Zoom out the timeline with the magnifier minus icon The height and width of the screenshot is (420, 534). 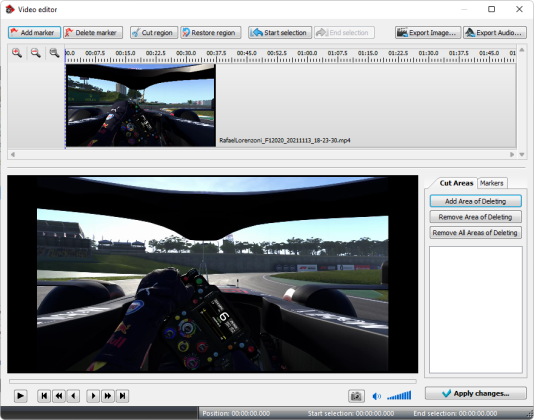36,53
